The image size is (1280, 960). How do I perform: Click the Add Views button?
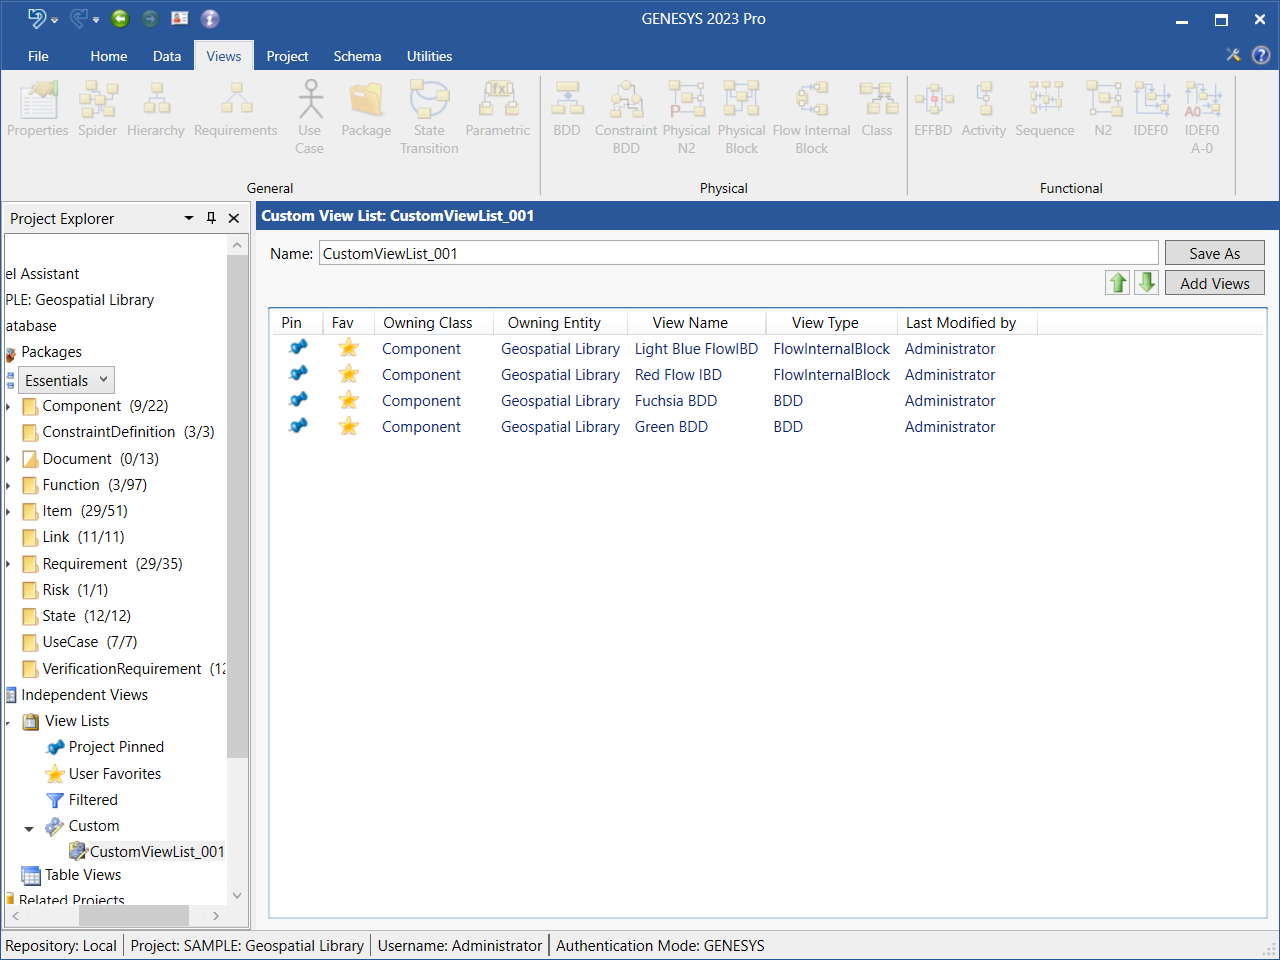(x=1214, y=283)
